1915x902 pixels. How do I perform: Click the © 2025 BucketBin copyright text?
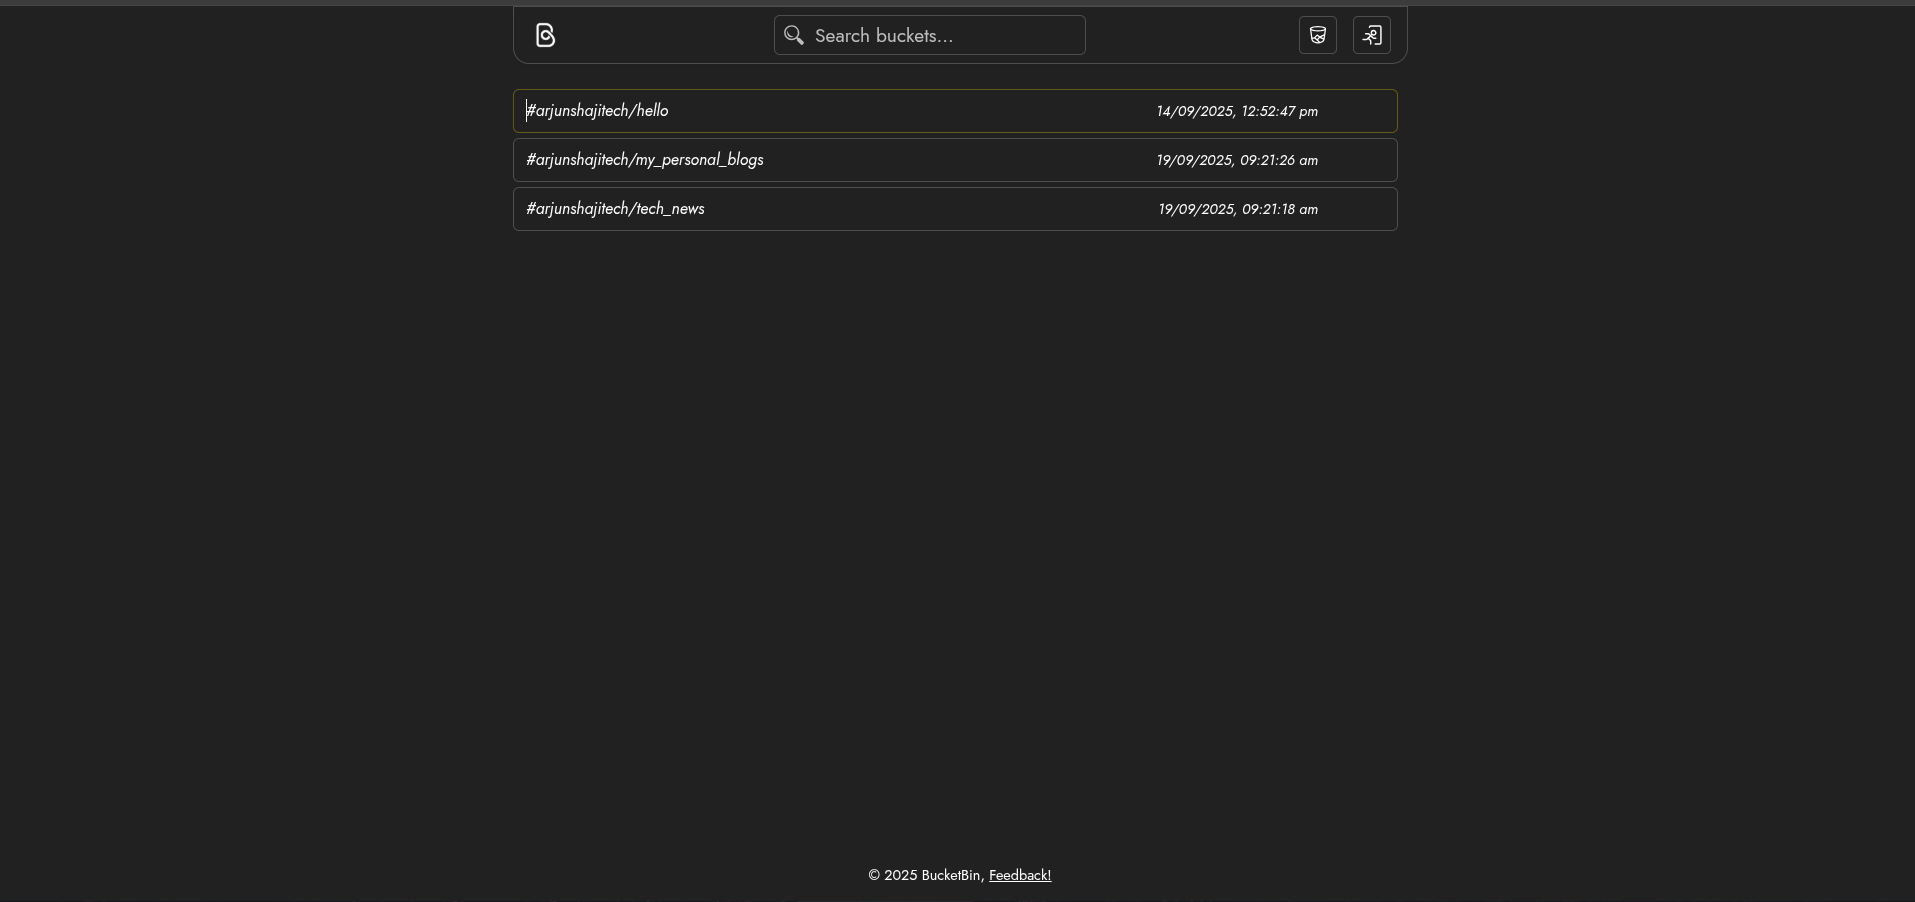point(925,876)
